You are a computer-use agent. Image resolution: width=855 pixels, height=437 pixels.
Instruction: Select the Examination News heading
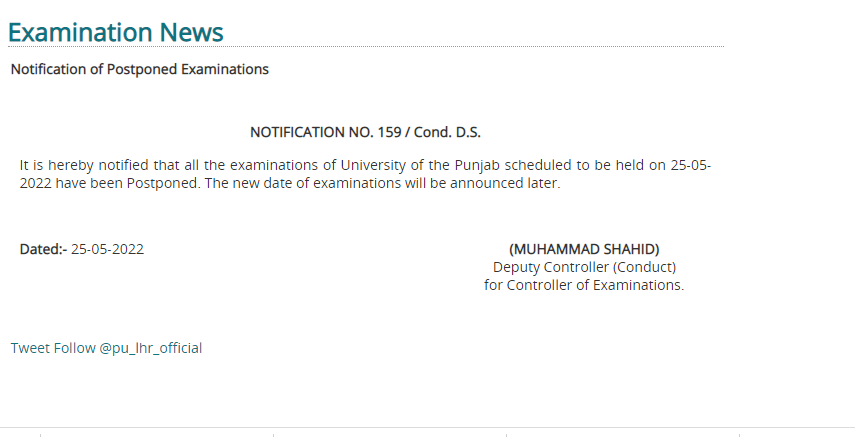(x=116, y=32)
